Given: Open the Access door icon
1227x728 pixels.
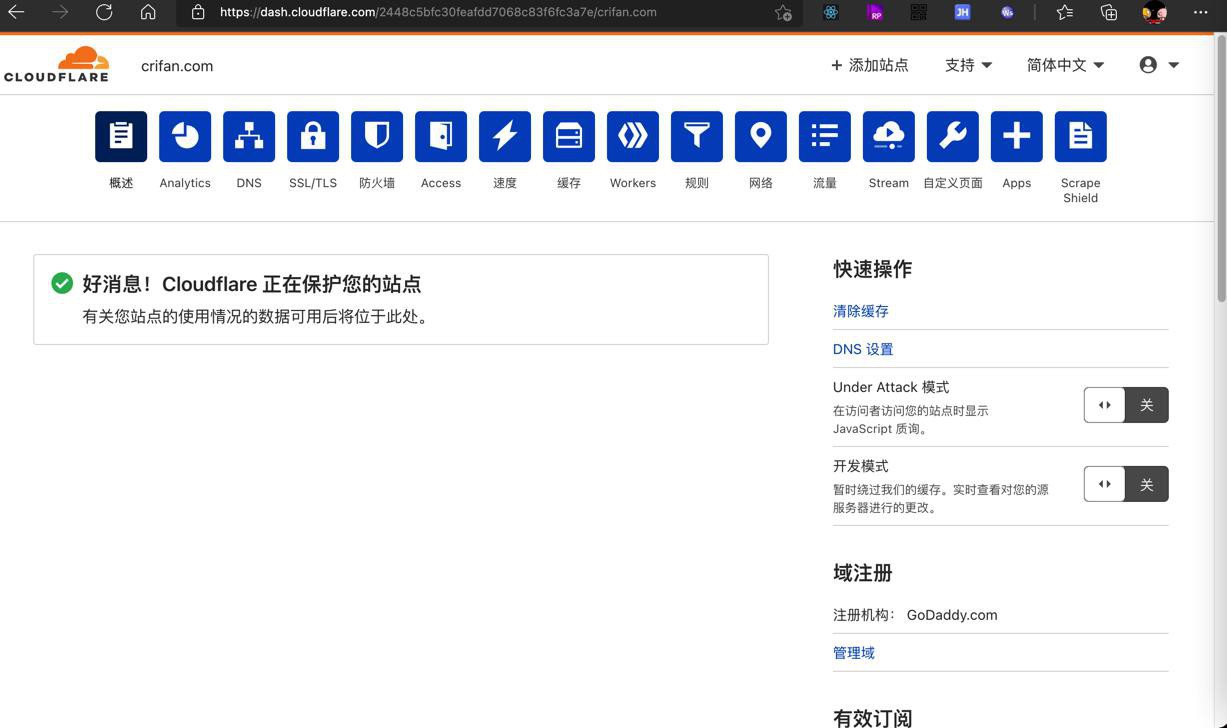Looking at the screenshot, I should point(441,136).
